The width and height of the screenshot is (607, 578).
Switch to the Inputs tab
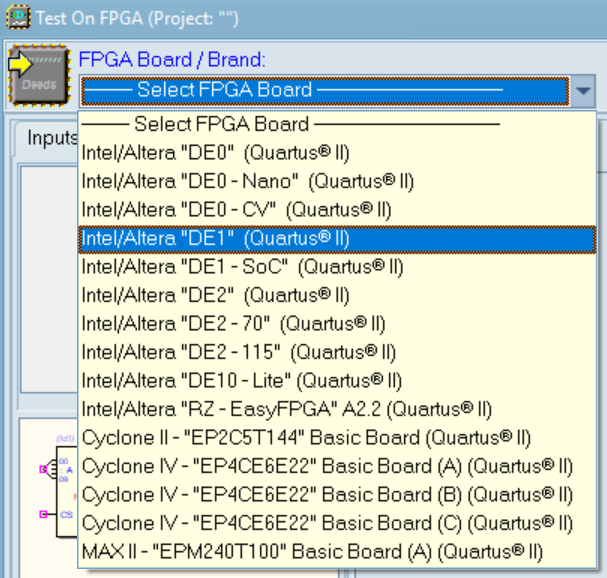point(48,138)
